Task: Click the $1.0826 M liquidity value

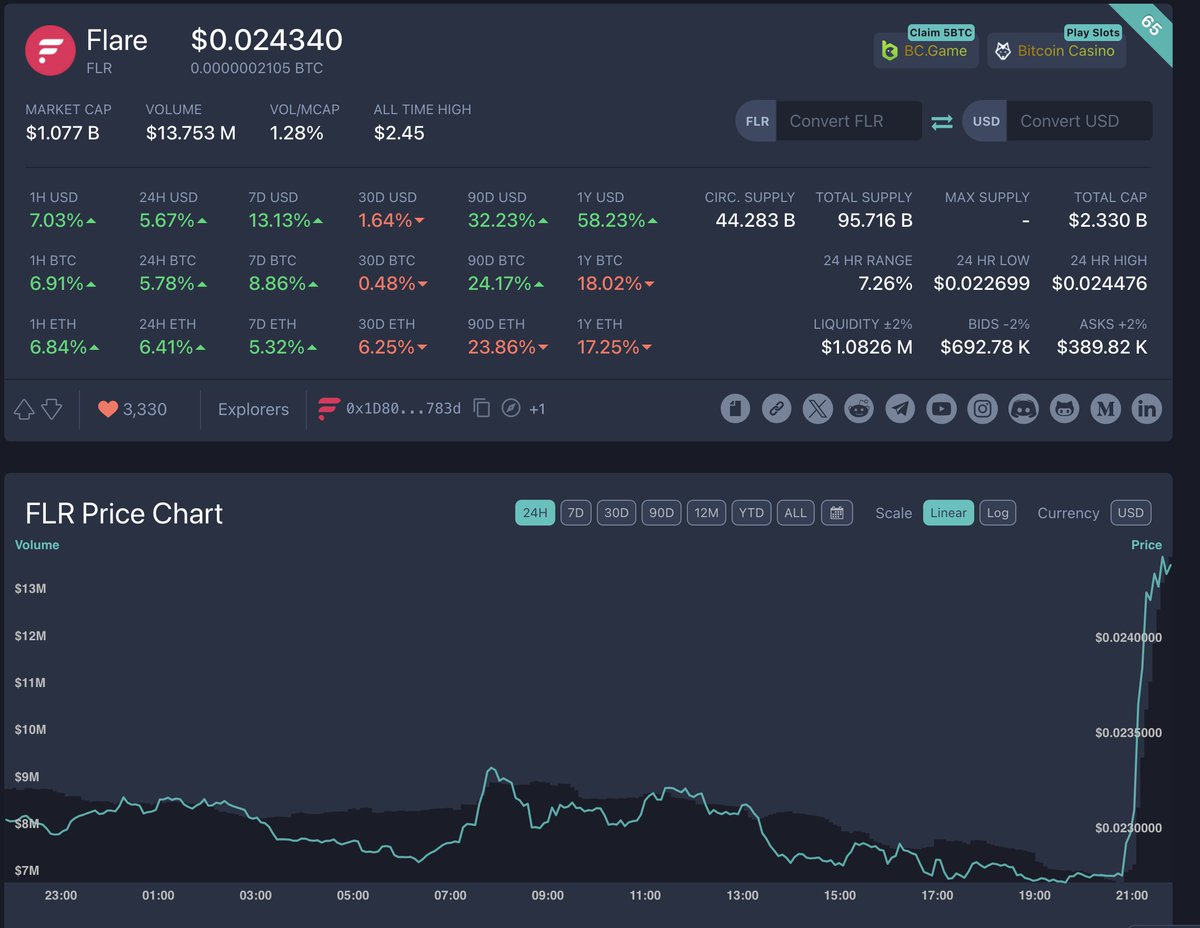Action: click(867, 347)
